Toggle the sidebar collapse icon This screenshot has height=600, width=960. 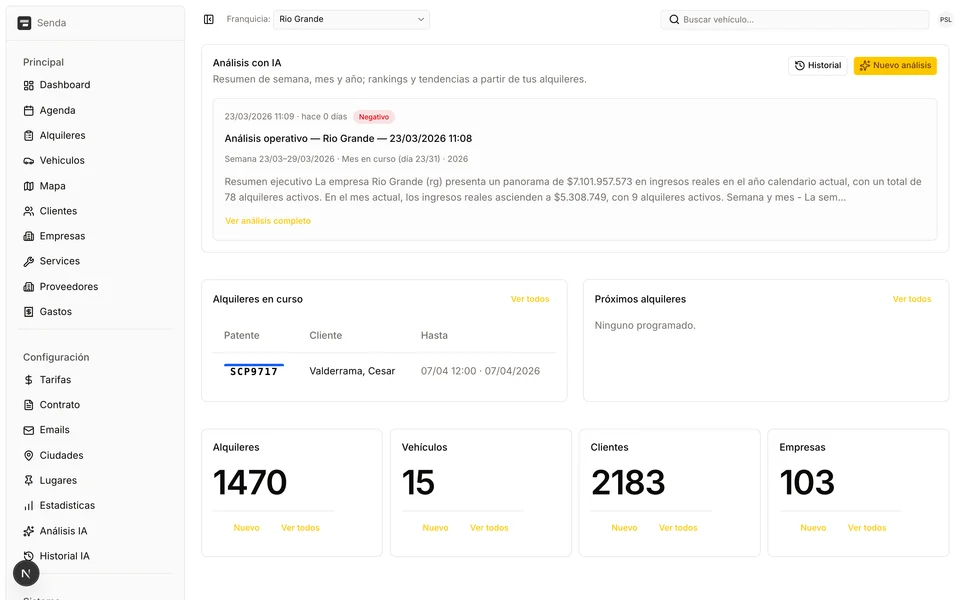click(x=209, y=19)
